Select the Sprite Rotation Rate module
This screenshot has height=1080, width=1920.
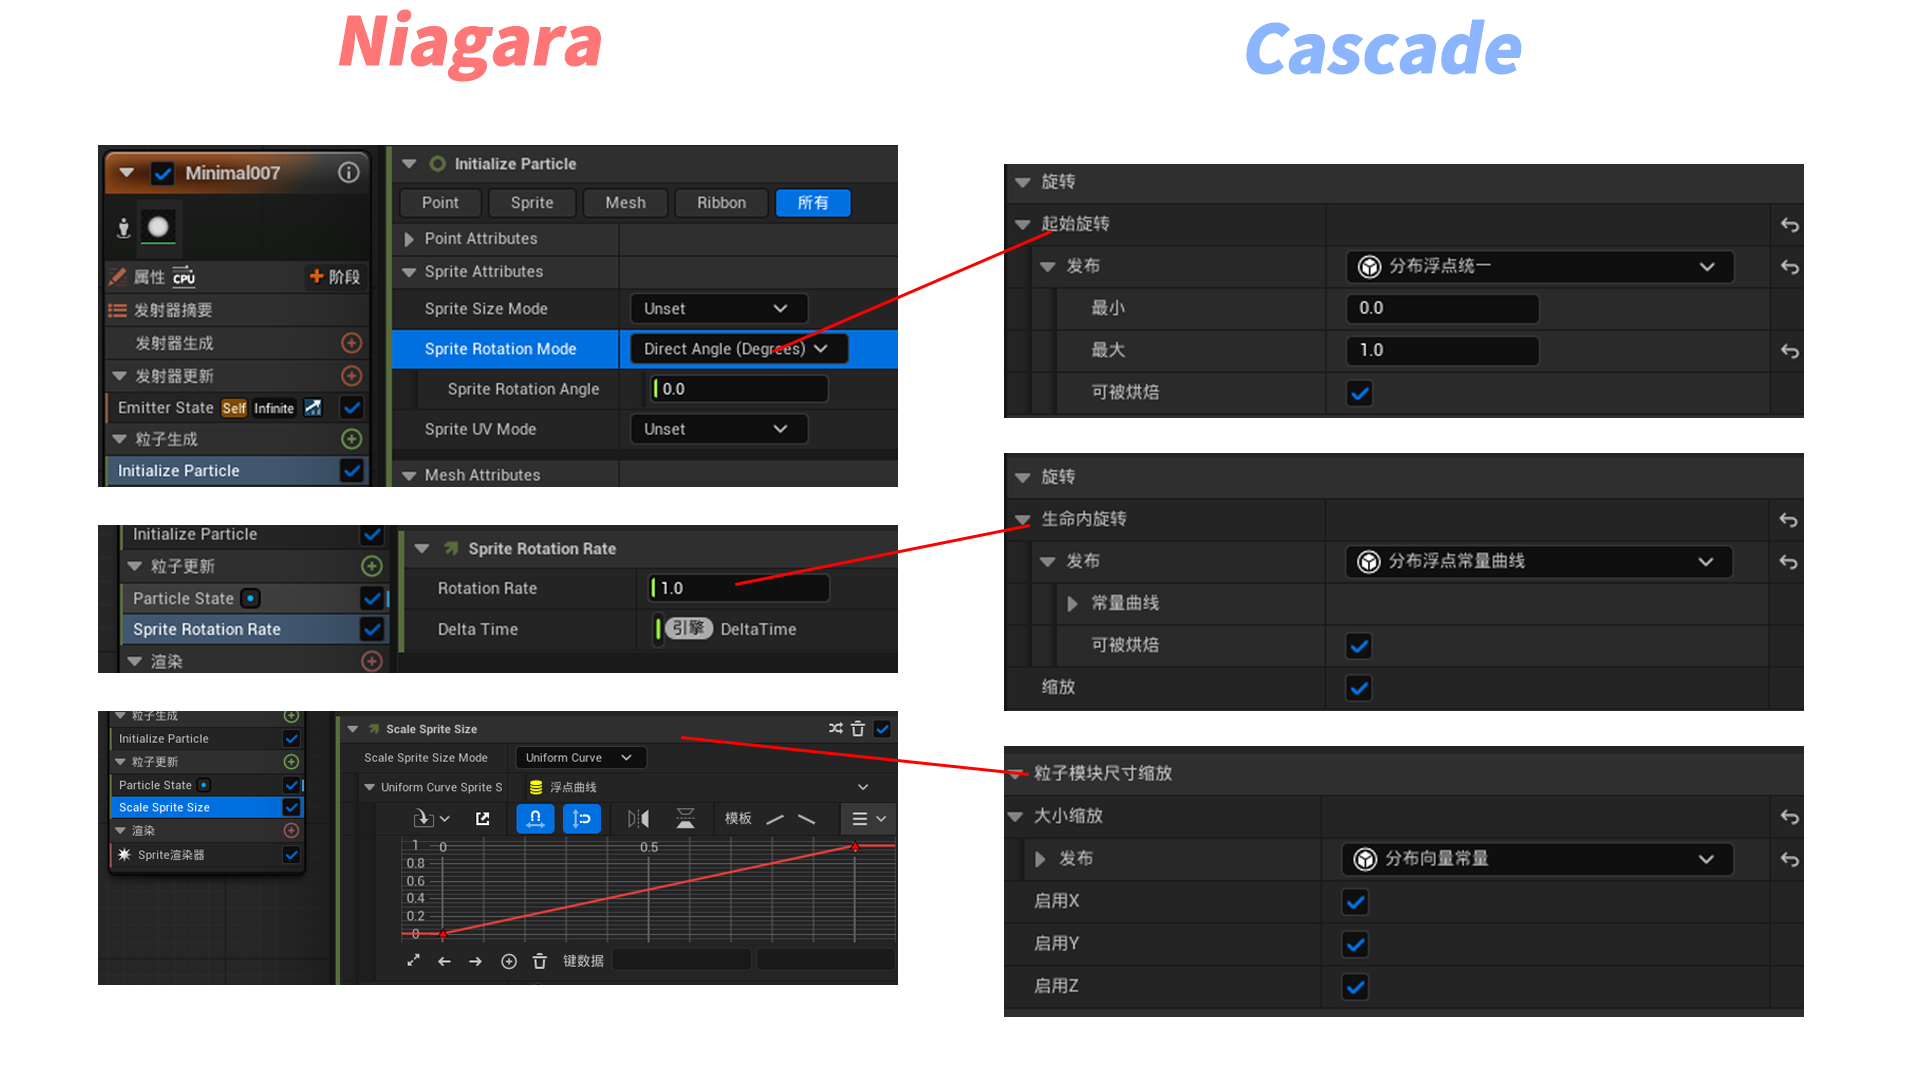tap(207, 629)
